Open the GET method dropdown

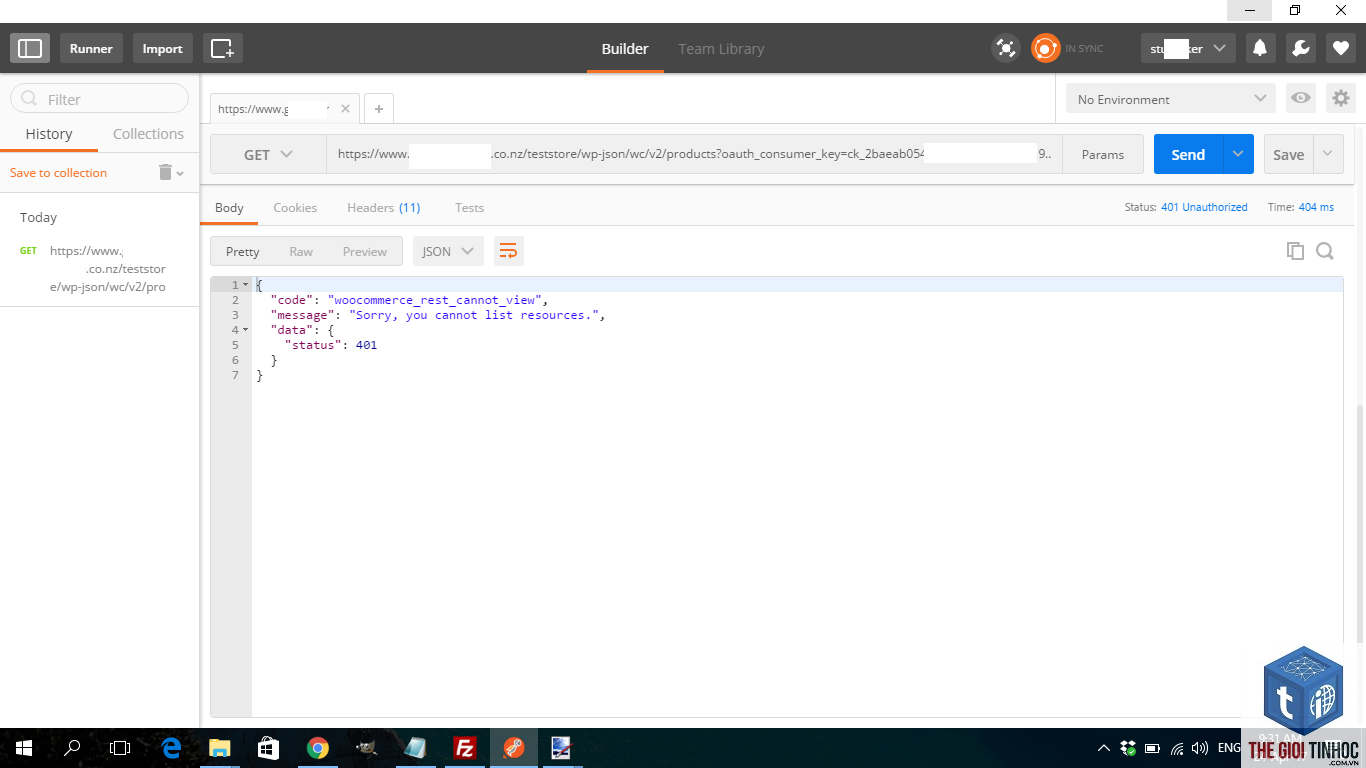click(268, 154)
